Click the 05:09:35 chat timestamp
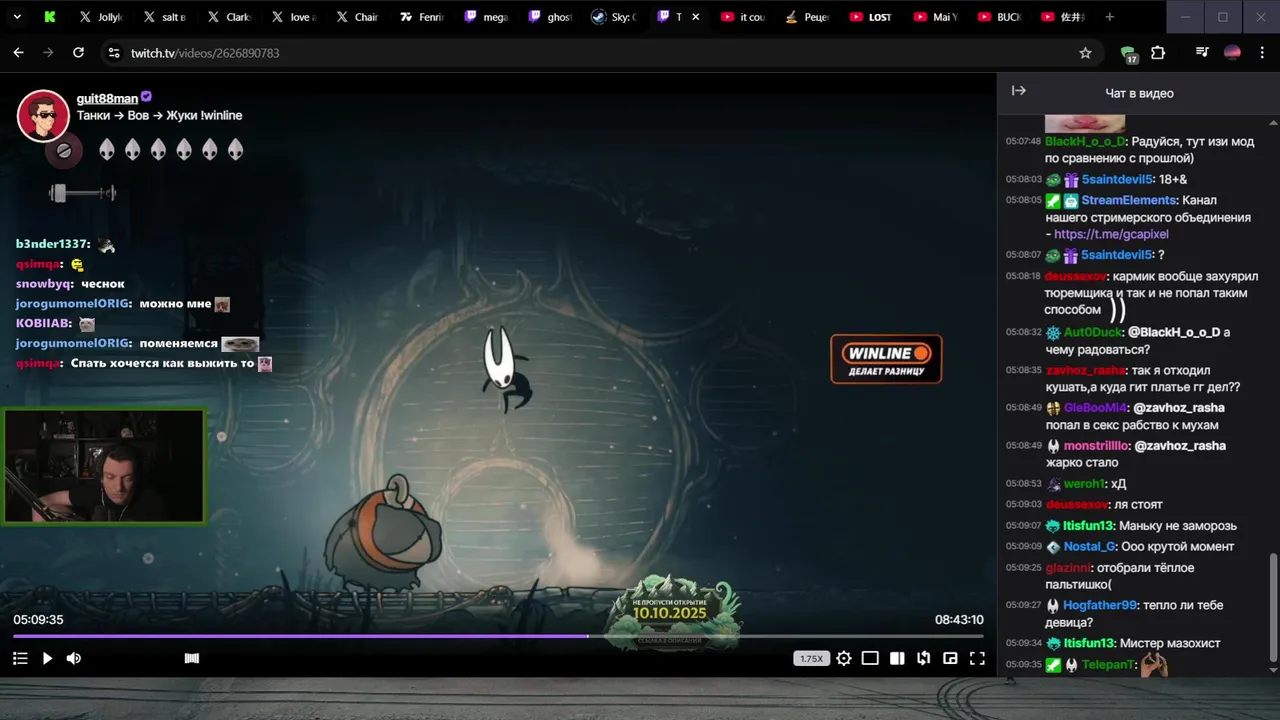 click(1023, 664)
